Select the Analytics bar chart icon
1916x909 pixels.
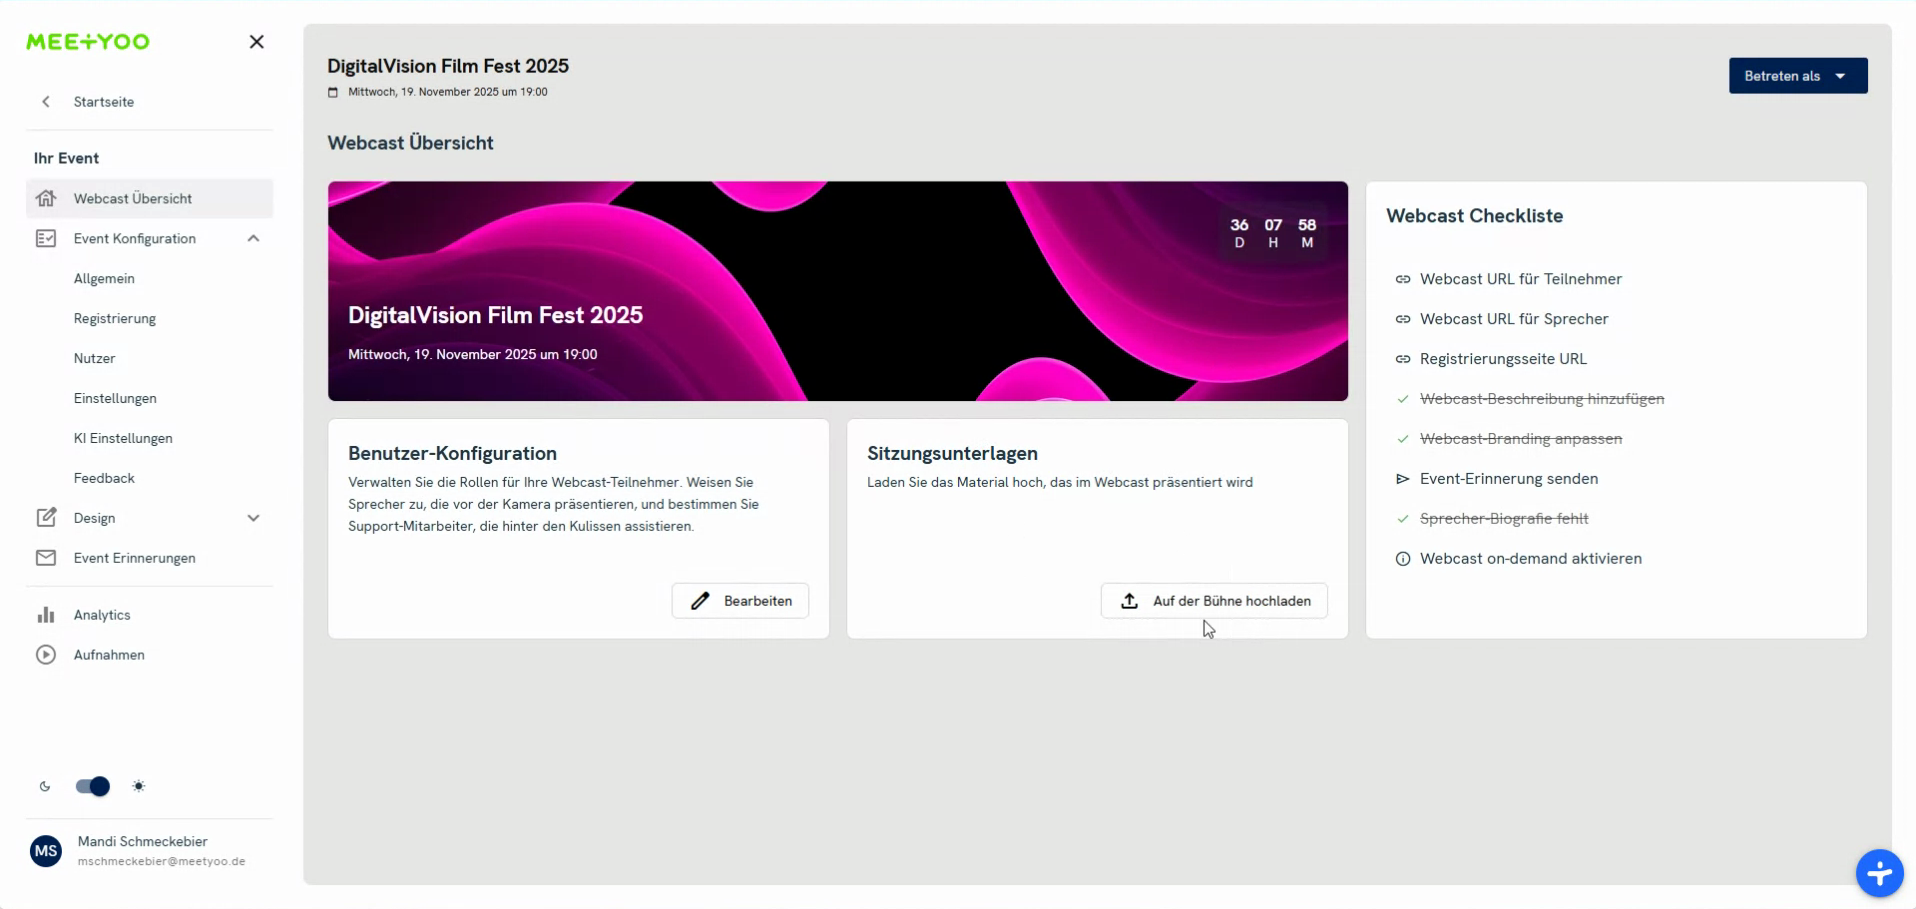pos(46,614)
